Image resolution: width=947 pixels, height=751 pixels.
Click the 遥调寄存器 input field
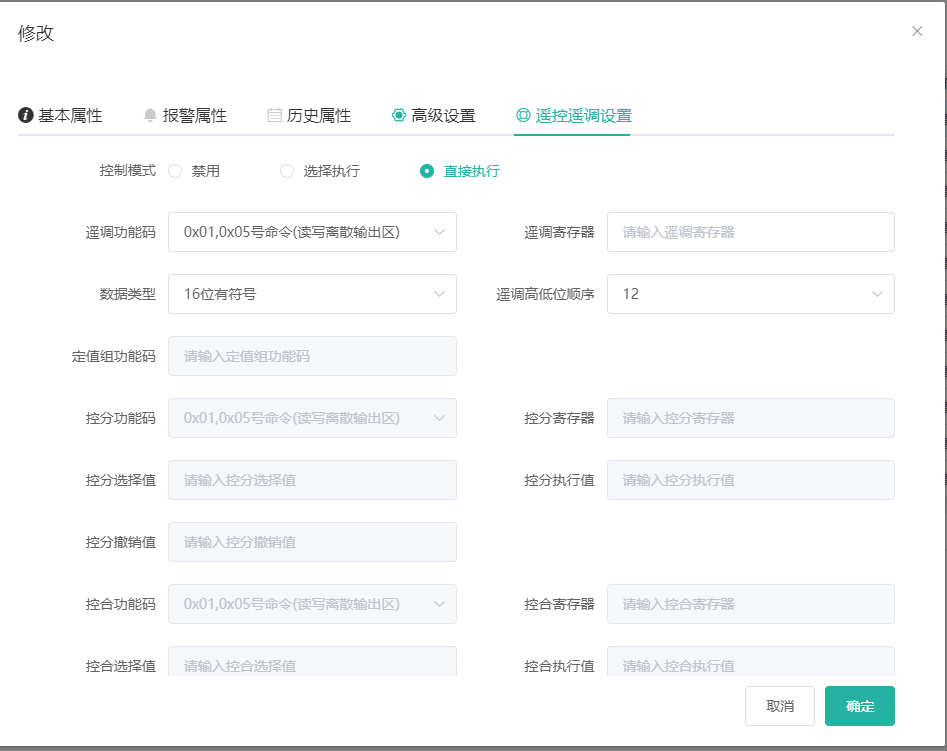(751, 232)
